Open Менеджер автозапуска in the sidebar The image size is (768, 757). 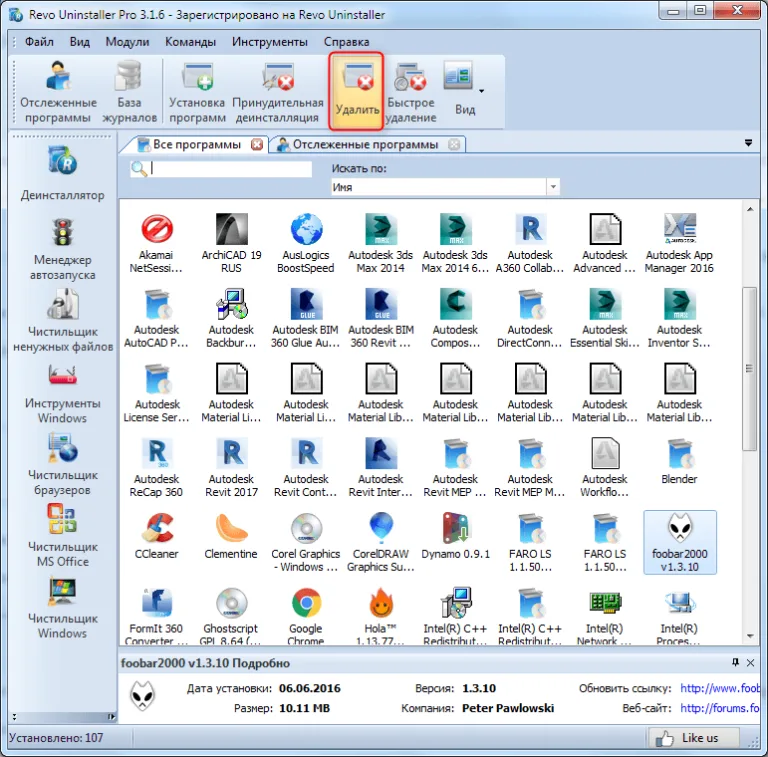[x=63, y=250]
